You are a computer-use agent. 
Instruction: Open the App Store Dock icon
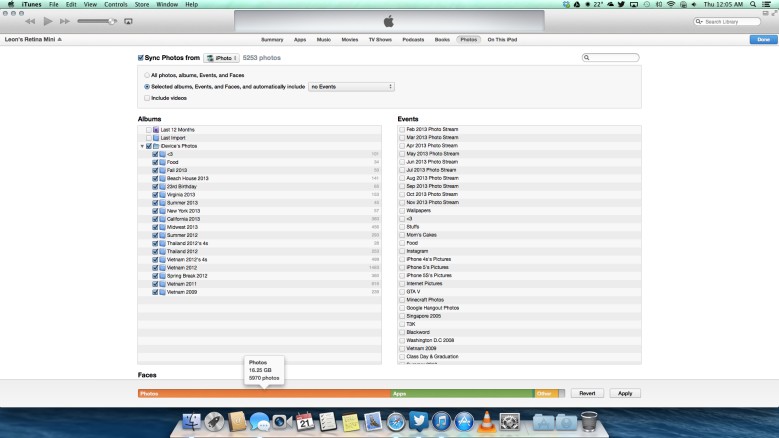[464, 422]
